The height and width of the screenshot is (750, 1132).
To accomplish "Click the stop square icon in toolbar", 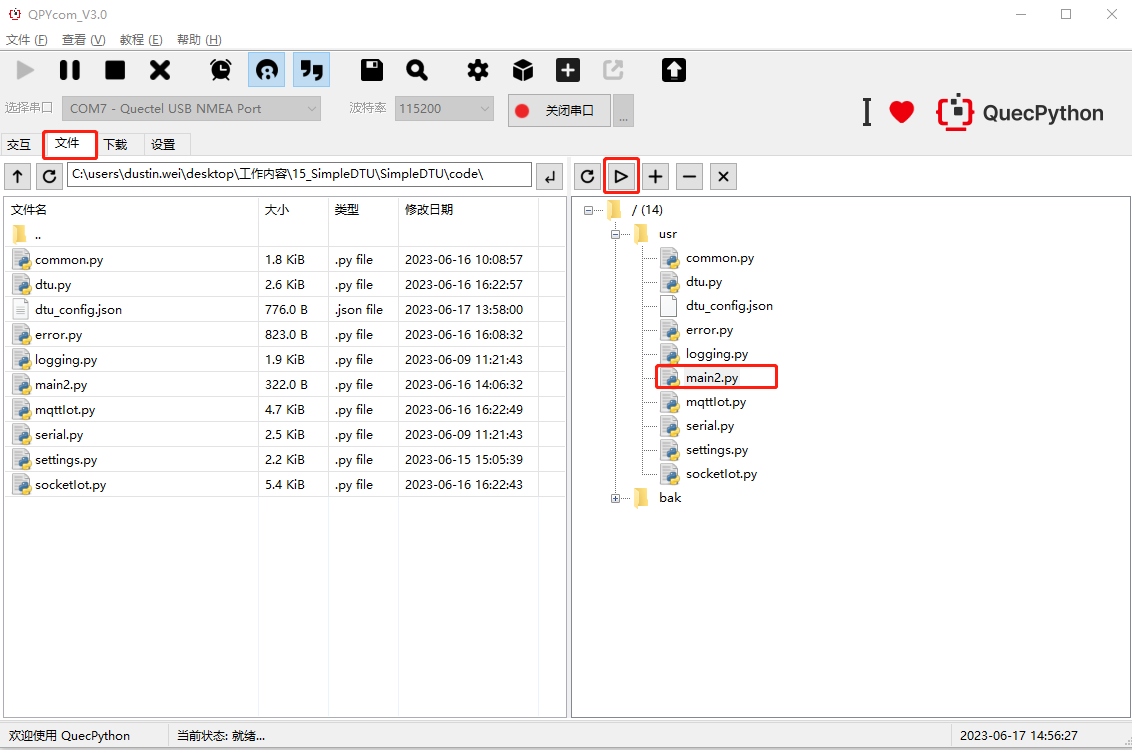I will click(115, 70).
